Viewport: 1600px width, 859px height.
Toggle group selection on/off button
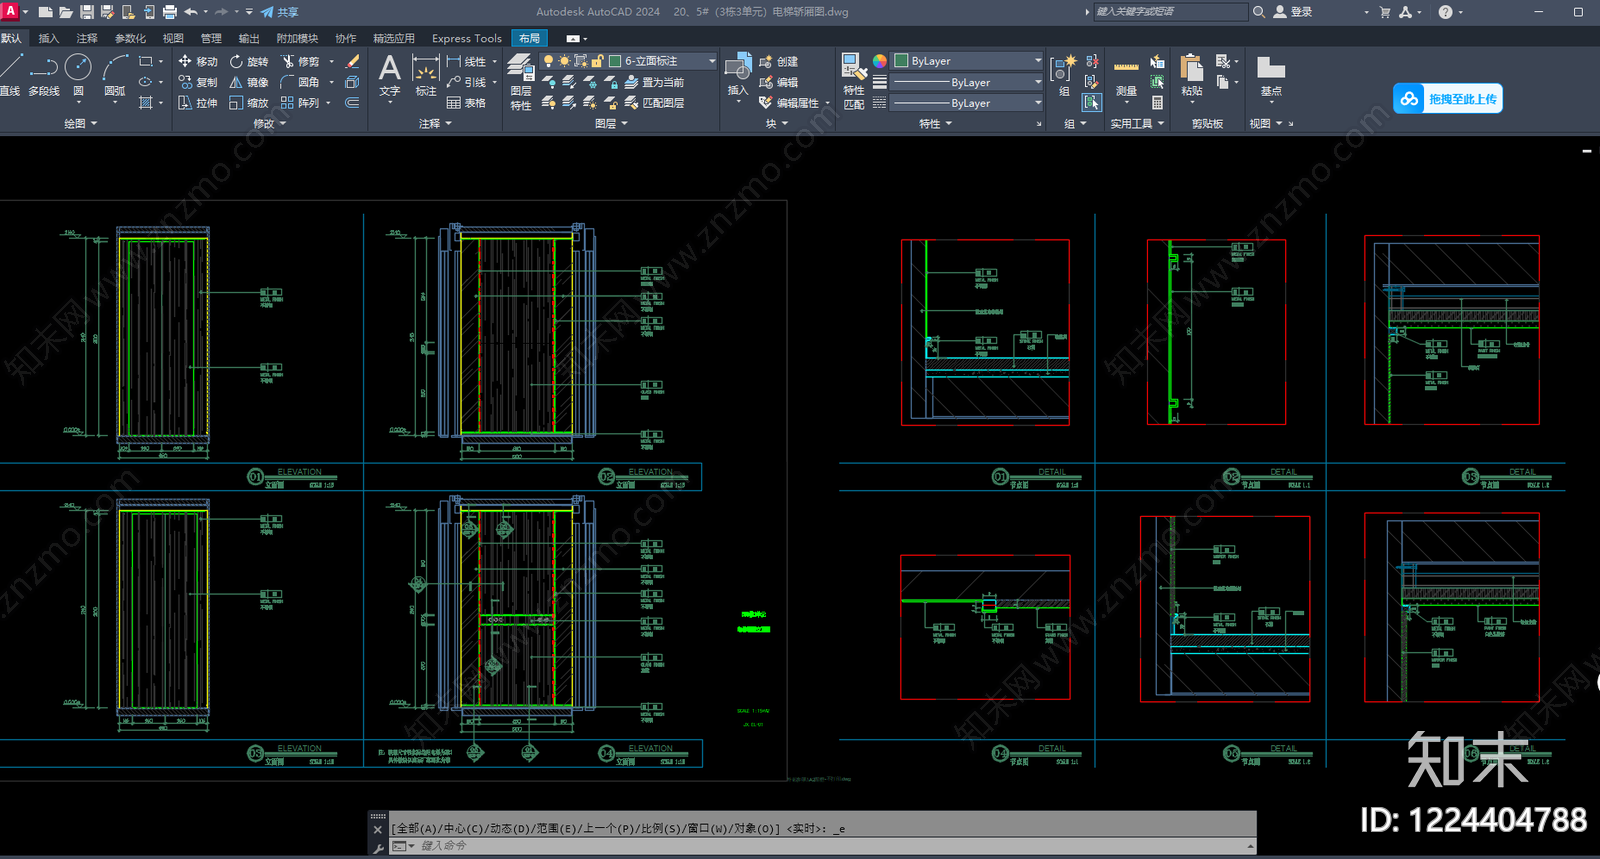[1091, 102]
